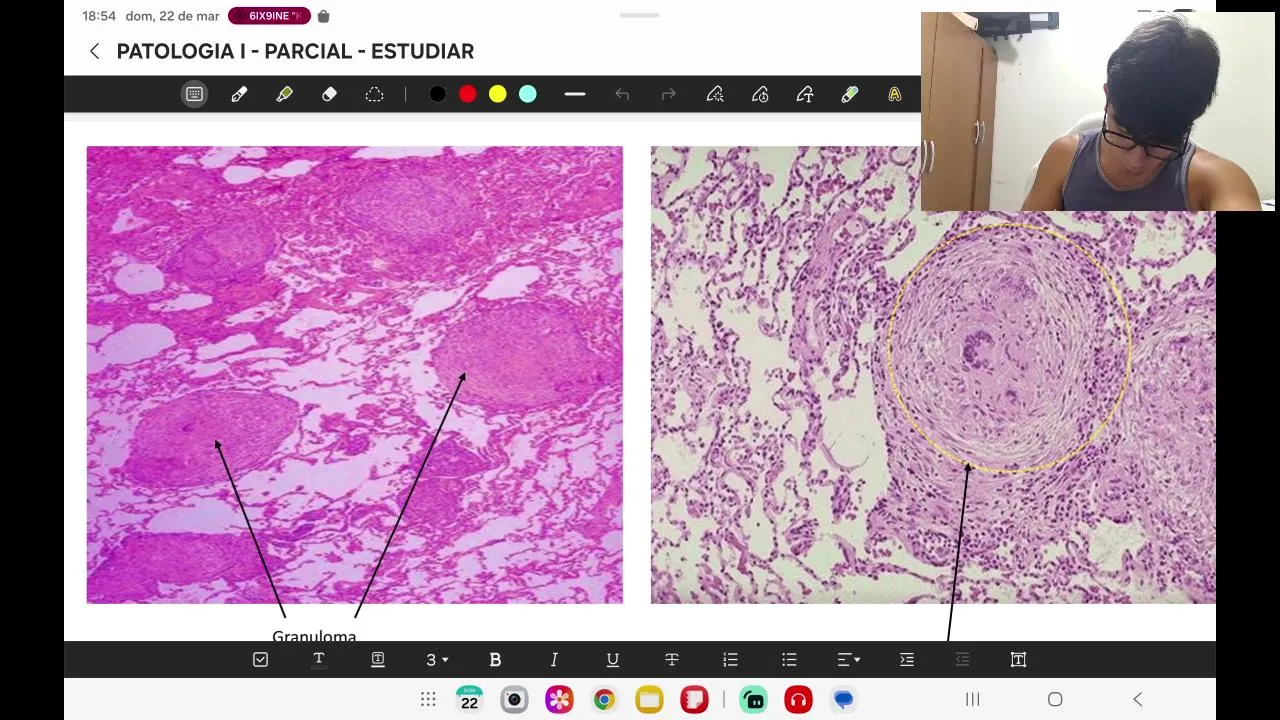Image resolution: width=1280 pixels, height=720 pixels.
Task: Select the keyboard text input mode
Action: point(194,94)
